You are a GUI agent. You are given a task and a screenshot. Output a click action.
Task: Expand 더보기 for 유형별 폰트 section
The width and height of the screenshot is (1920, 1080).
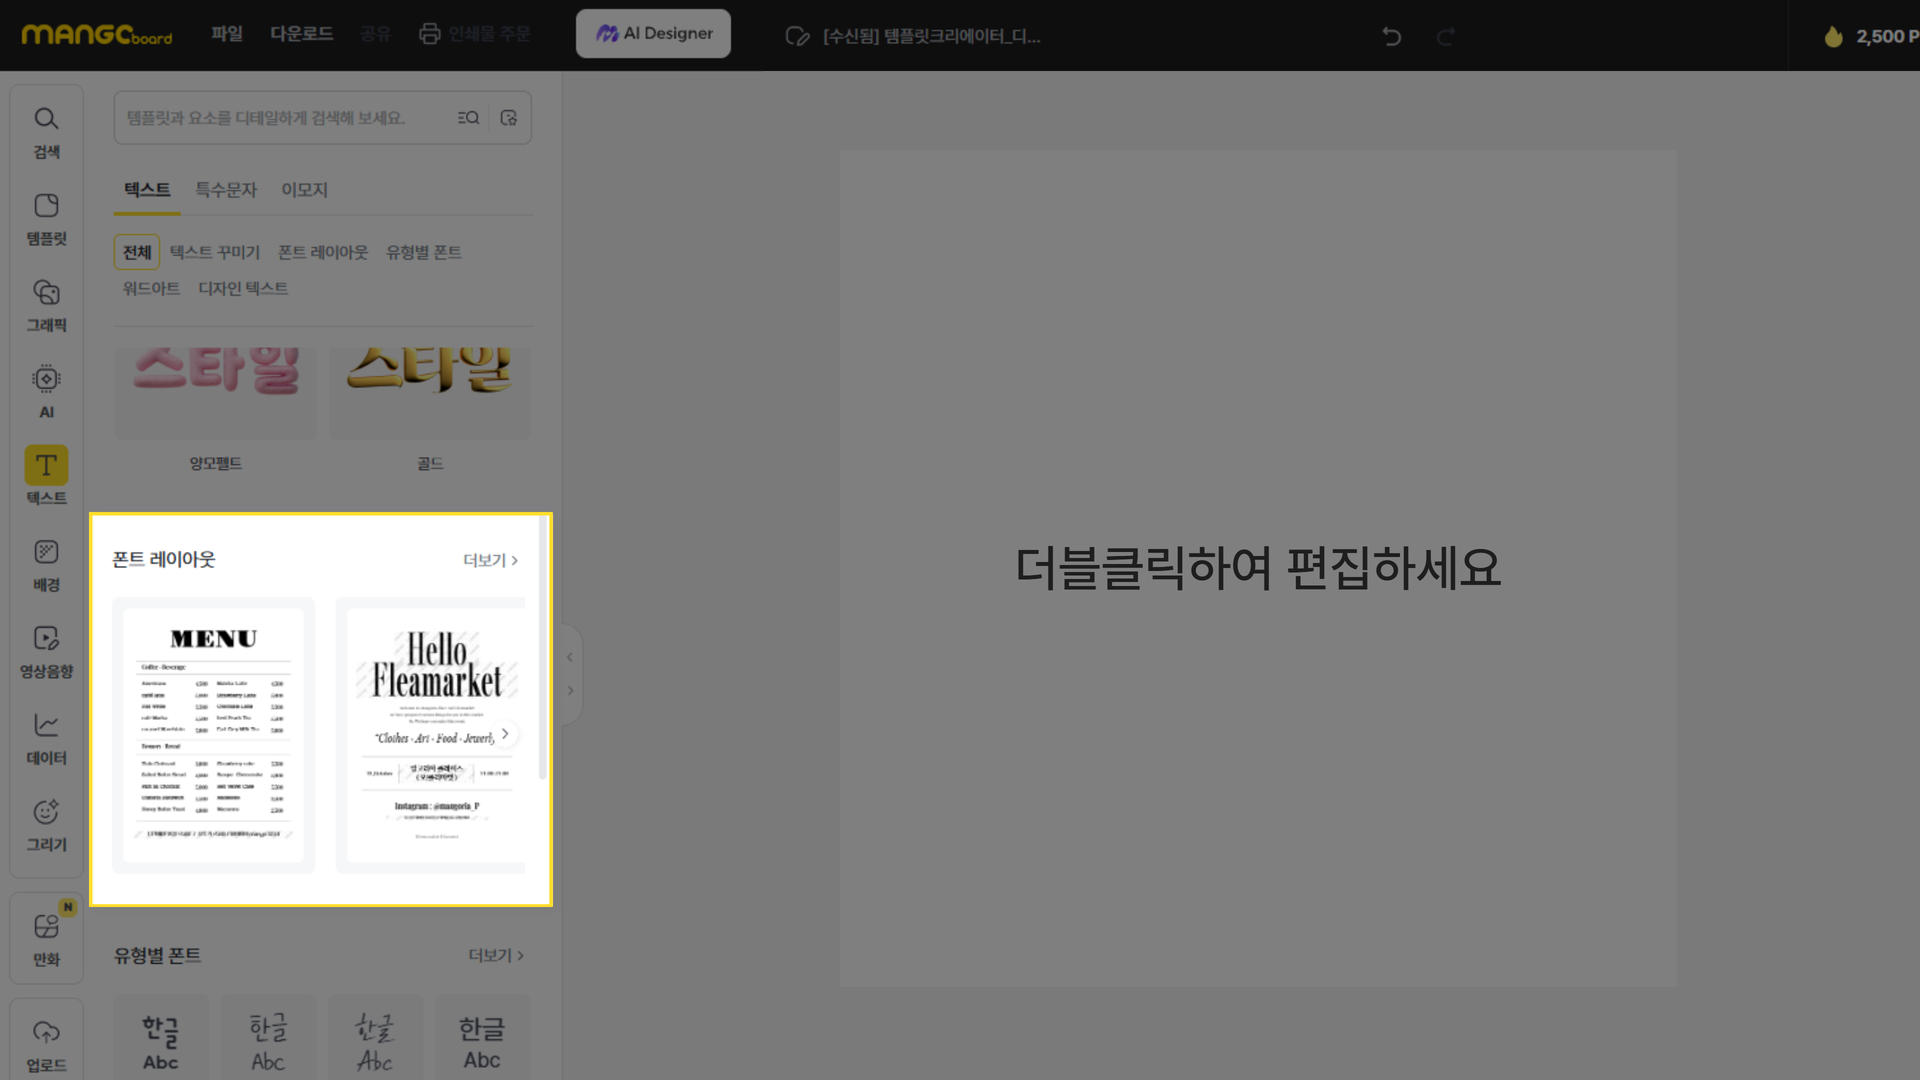496,956
